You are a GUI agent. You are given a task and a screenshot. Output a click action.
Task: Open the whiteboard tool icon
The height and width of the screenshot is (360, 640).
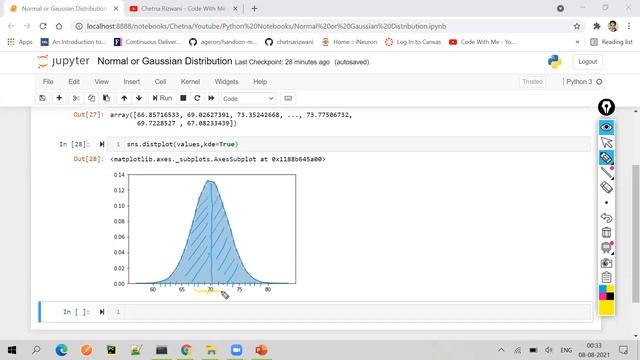pyautogui.click(x=607, y=247)
